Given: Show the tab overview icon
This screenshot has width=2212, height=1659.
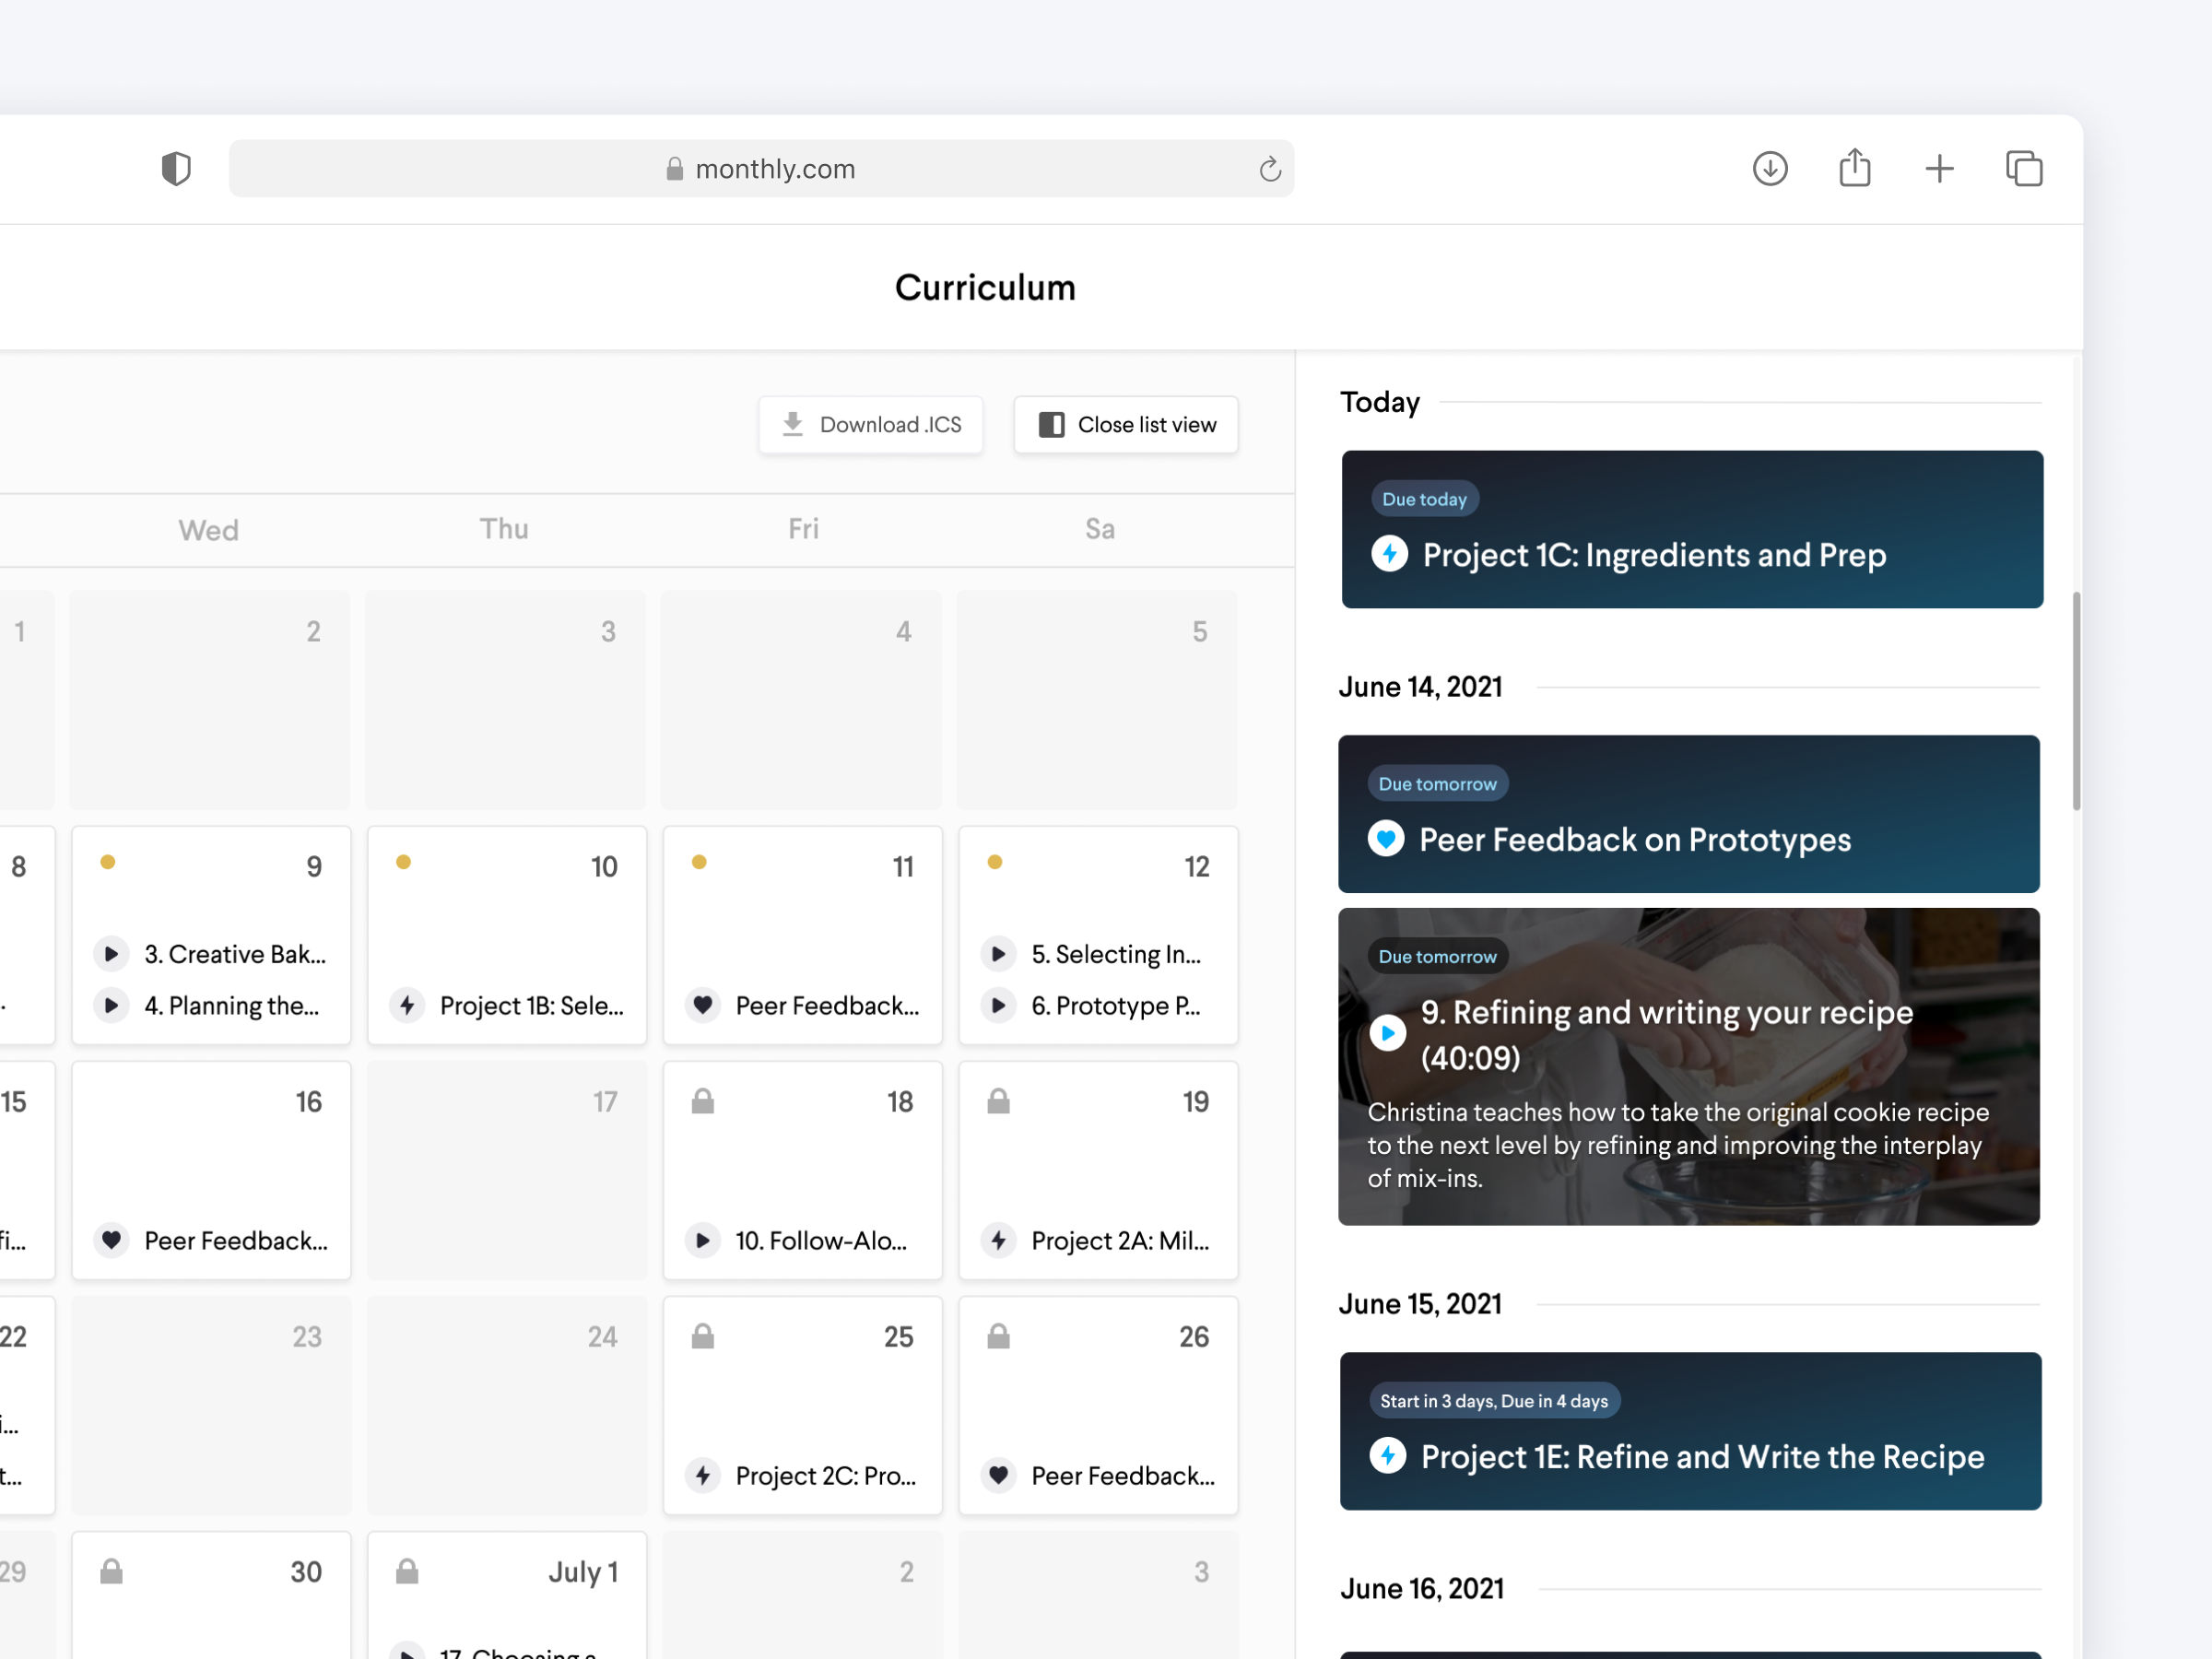Looking at the screenshot, I should pyautogui.click(x=2023, y=168).
